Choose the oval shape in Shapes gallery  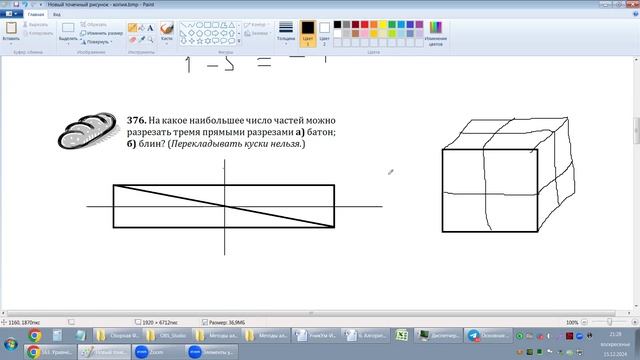(200, 25)
